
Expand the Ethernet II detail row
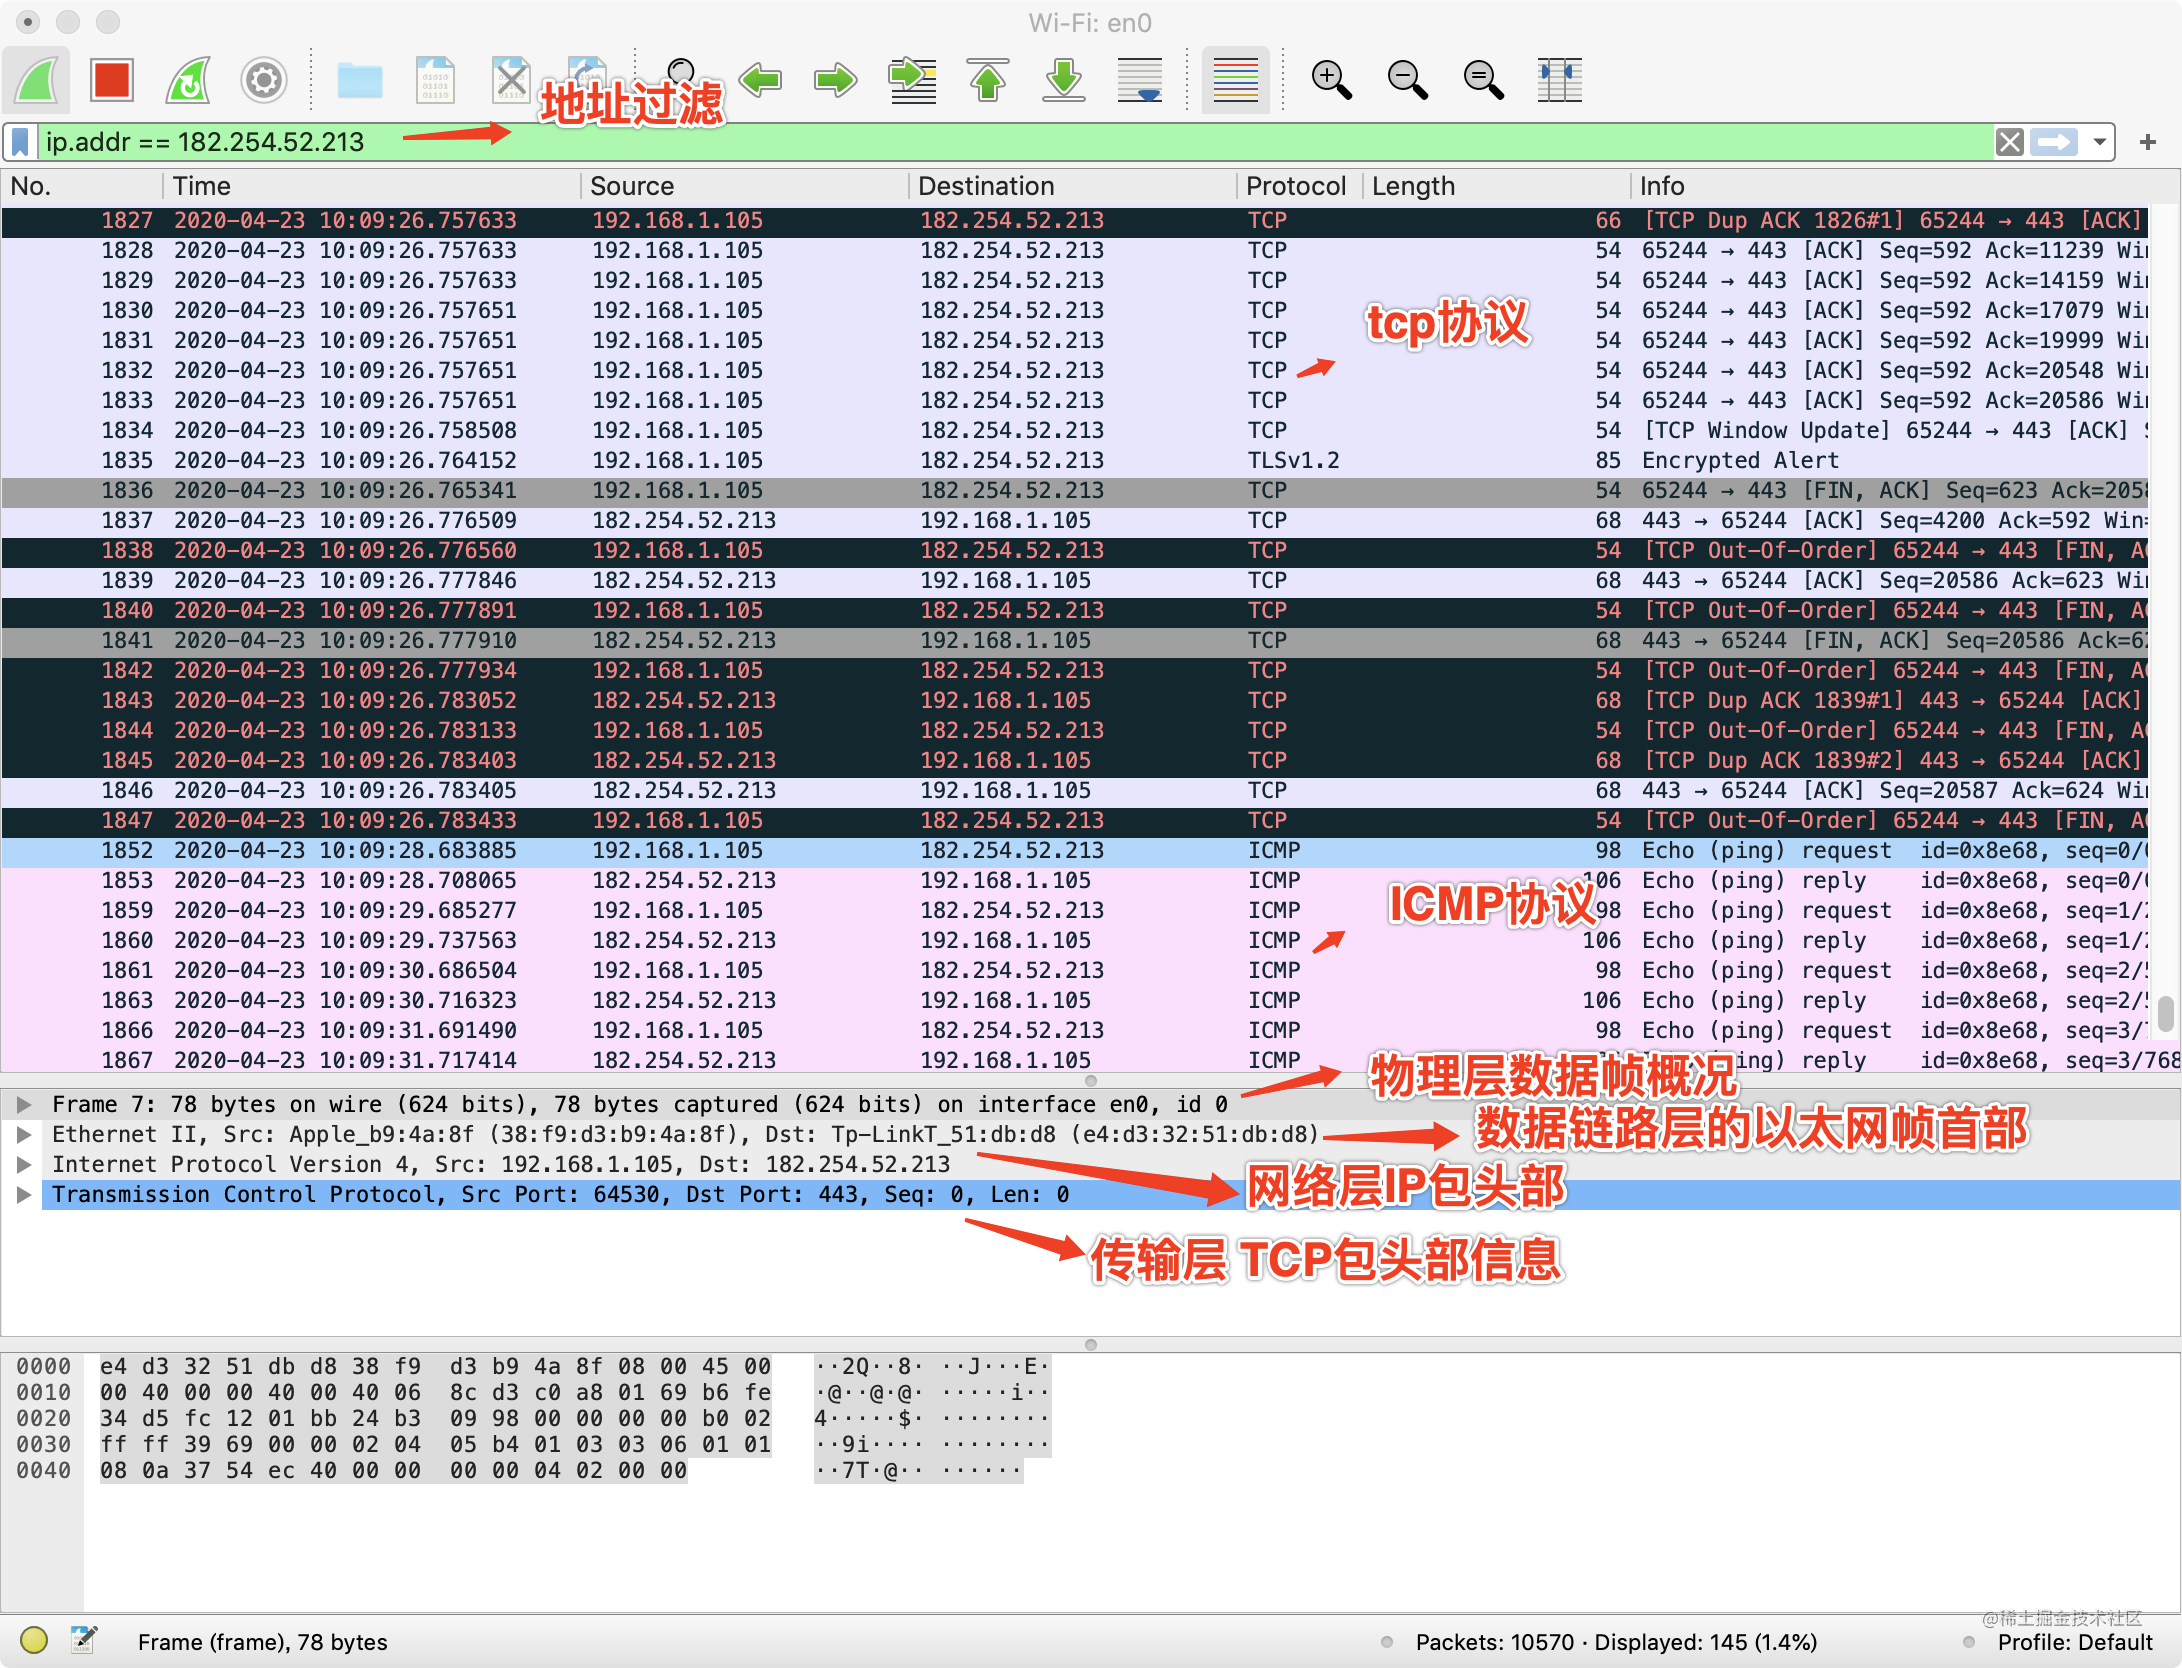(24, 1134)
